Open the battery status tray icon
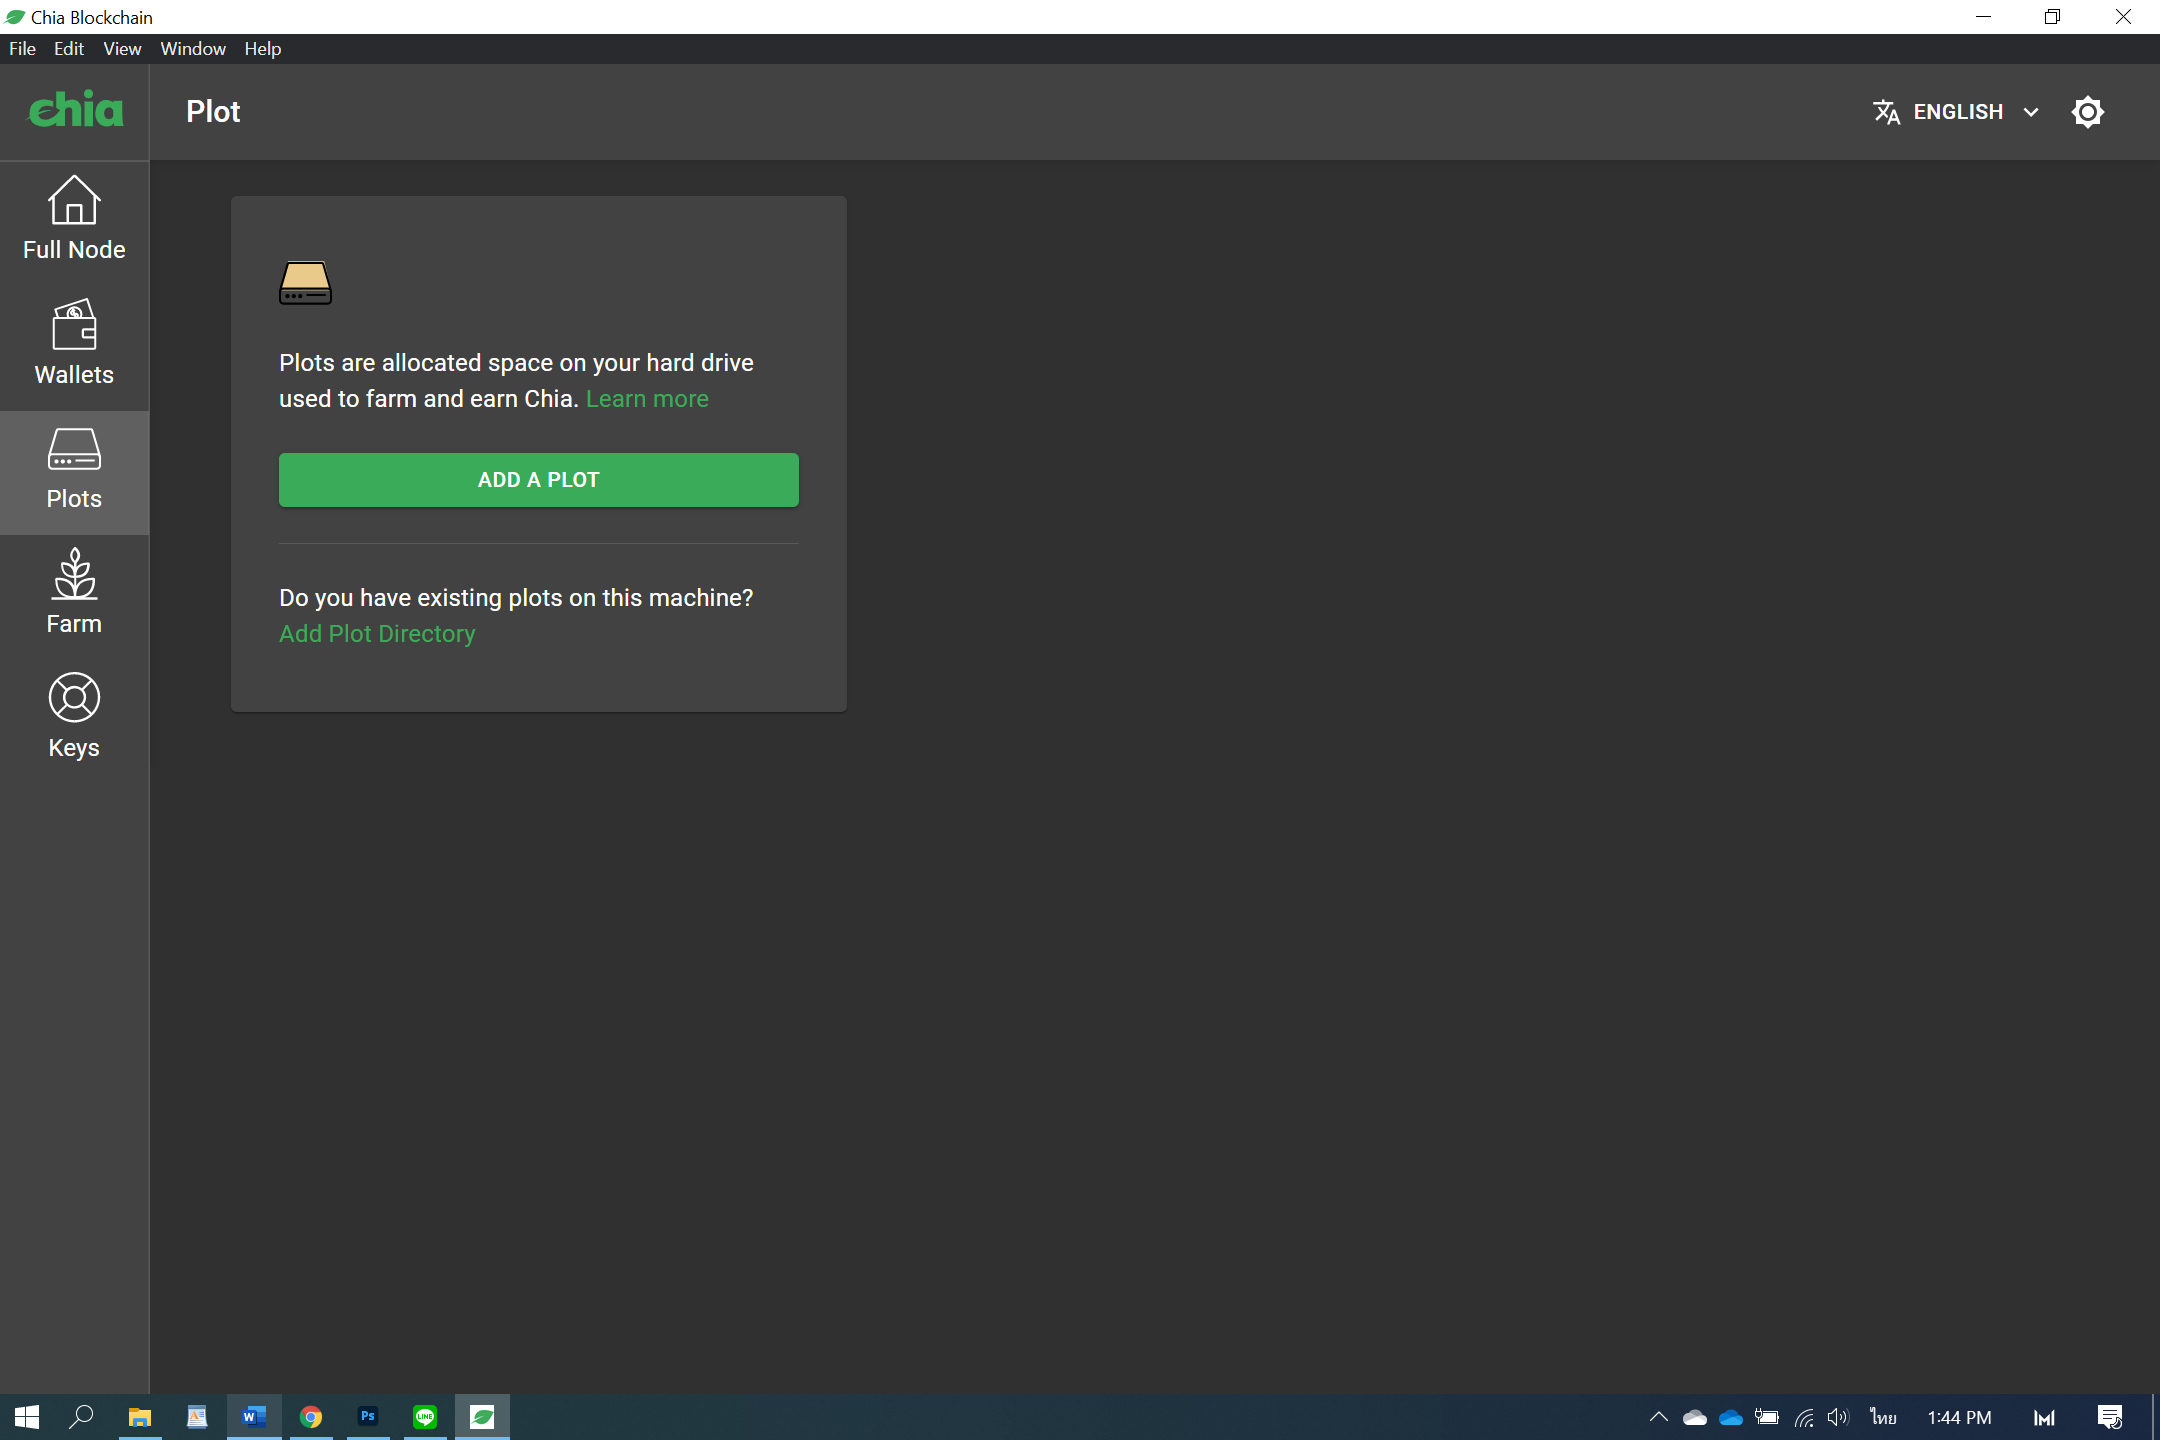 pyautogui.click(x=1767, y=1417)
